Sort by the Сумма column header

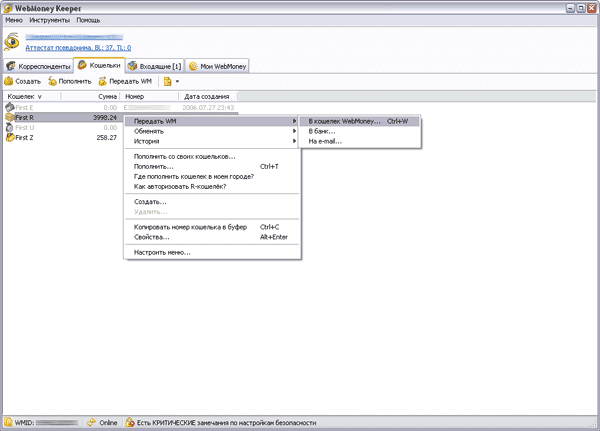point(90,96)
